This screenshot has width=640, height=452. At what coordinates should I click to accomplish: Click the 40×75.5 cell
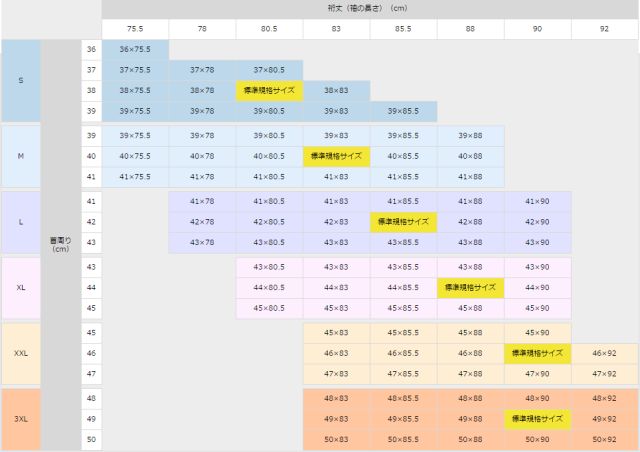(135, 156)
